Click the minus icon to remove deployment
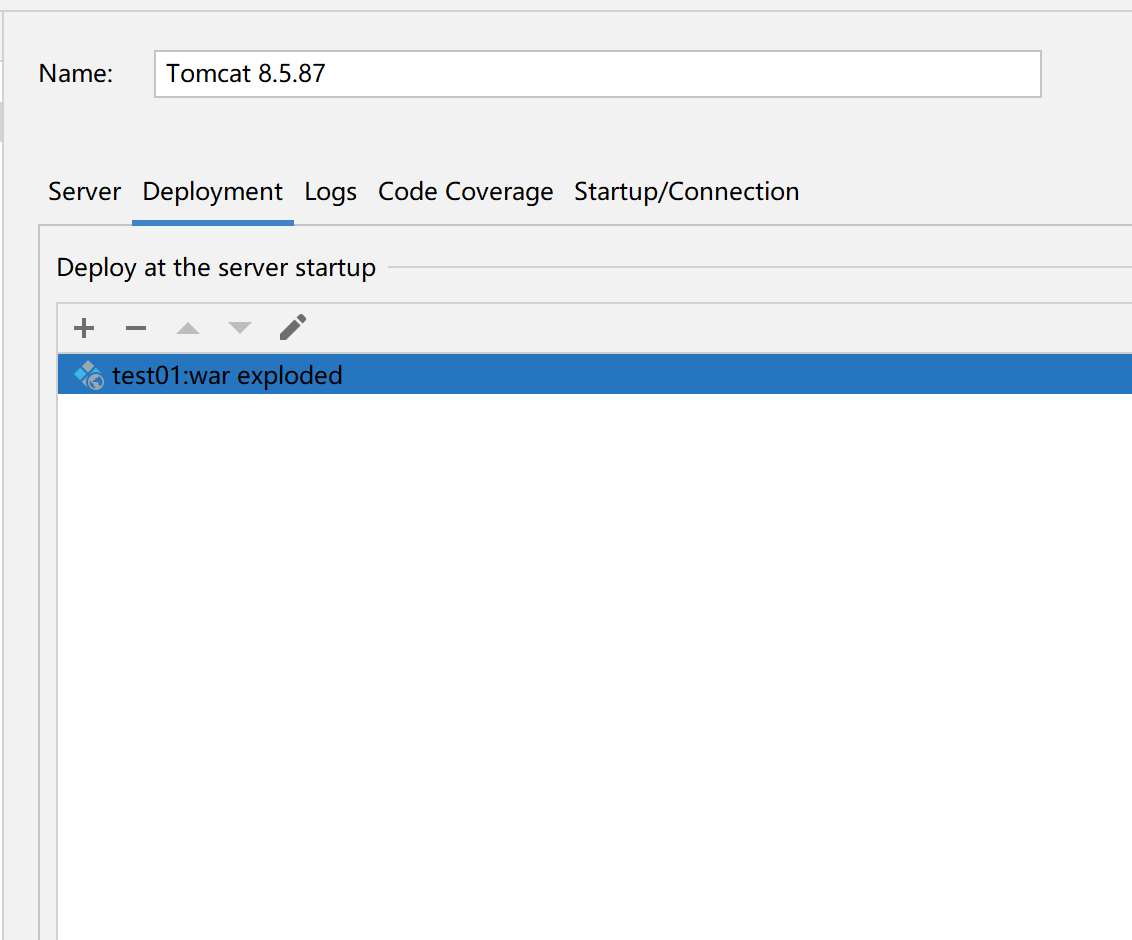This screenshot has width=1132, height=940. pyautogui.click(x=136, y=328)
